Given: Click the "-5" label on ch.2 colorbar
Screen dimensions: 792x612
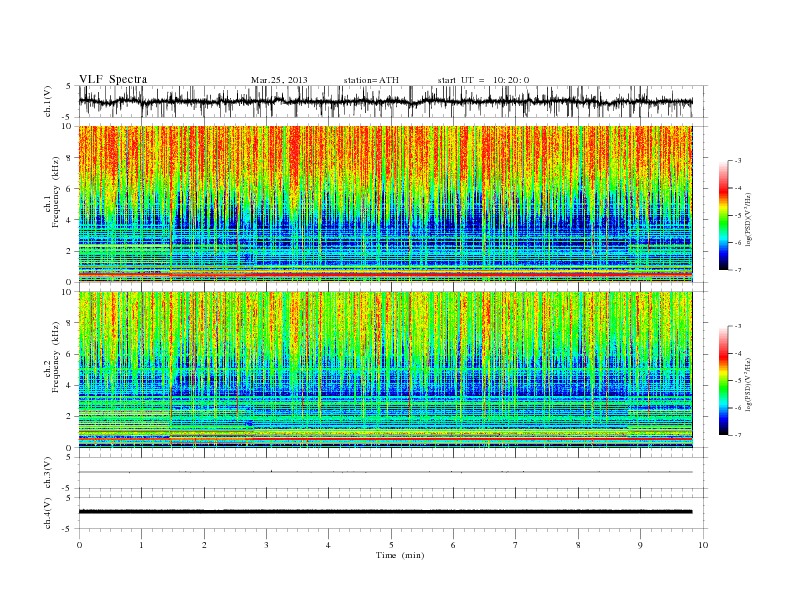Looking at the screenshot, I should [x=737, y=380].
